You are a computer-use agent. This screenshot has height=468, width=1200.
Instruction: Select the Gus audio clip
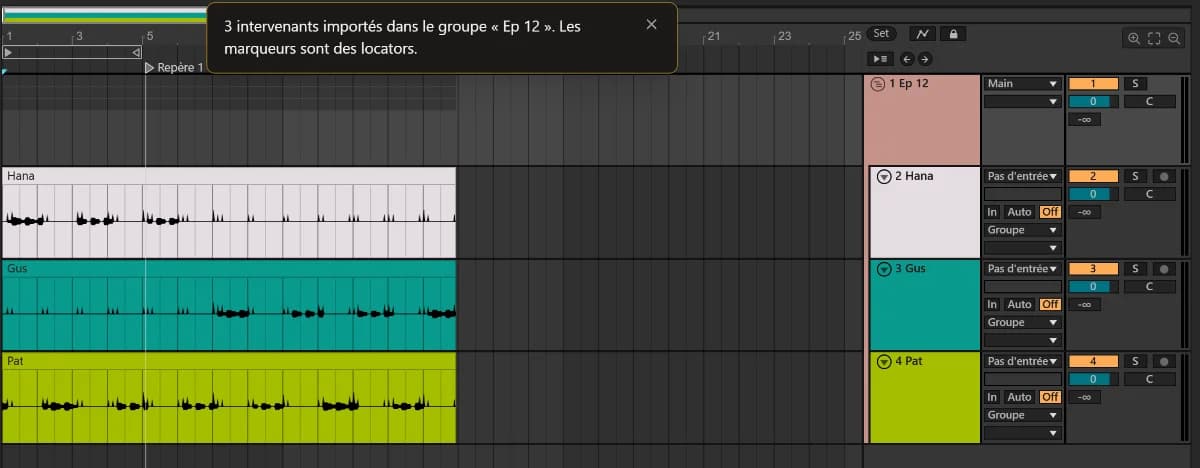click(229, 305)
